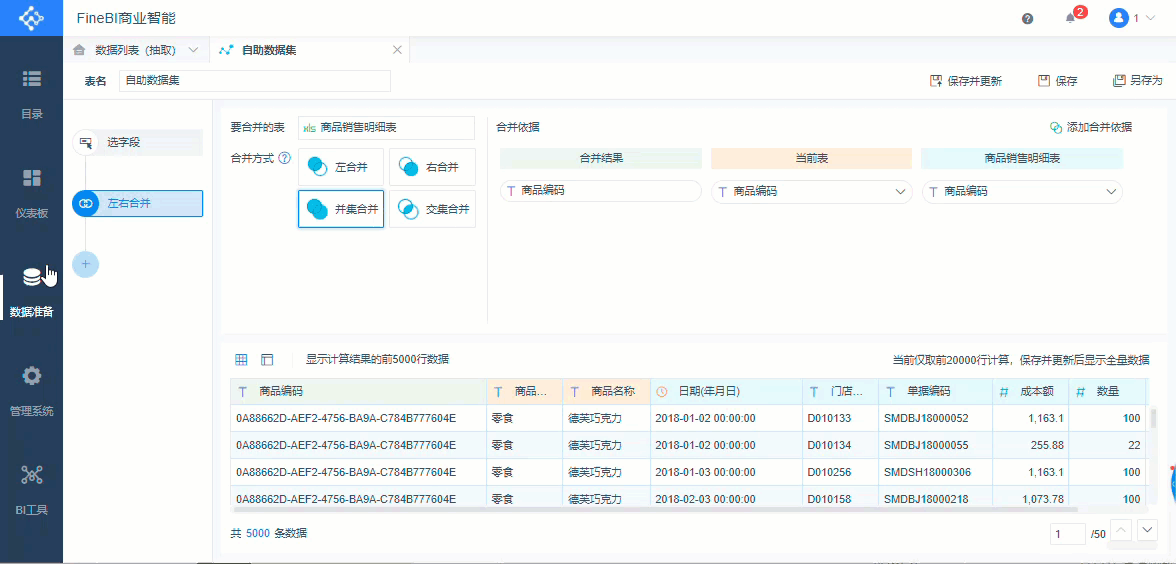This screenshot has height=564, width=1176.
Task: Open 数据准备 in the sidebar
Action: tap(32, 292)
